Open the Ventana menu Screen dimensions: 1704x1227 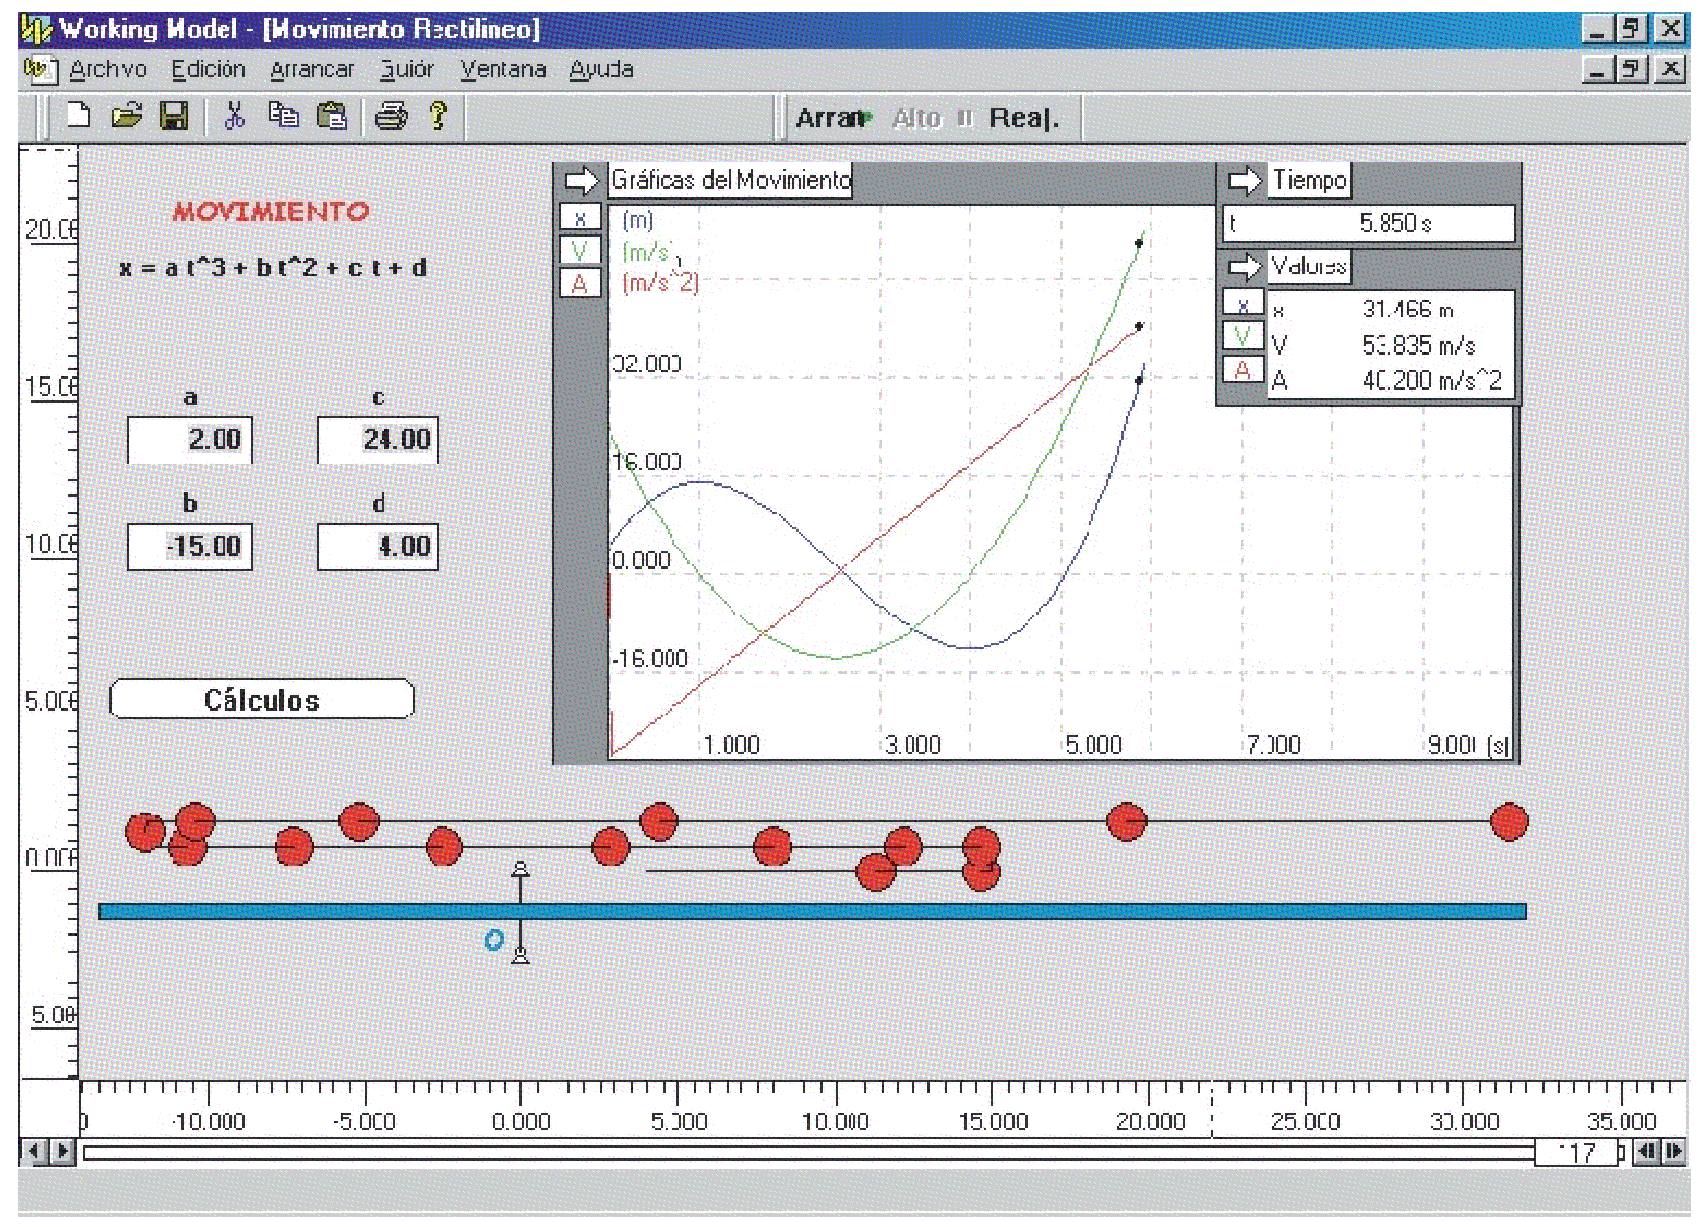[x=503, y=70]
